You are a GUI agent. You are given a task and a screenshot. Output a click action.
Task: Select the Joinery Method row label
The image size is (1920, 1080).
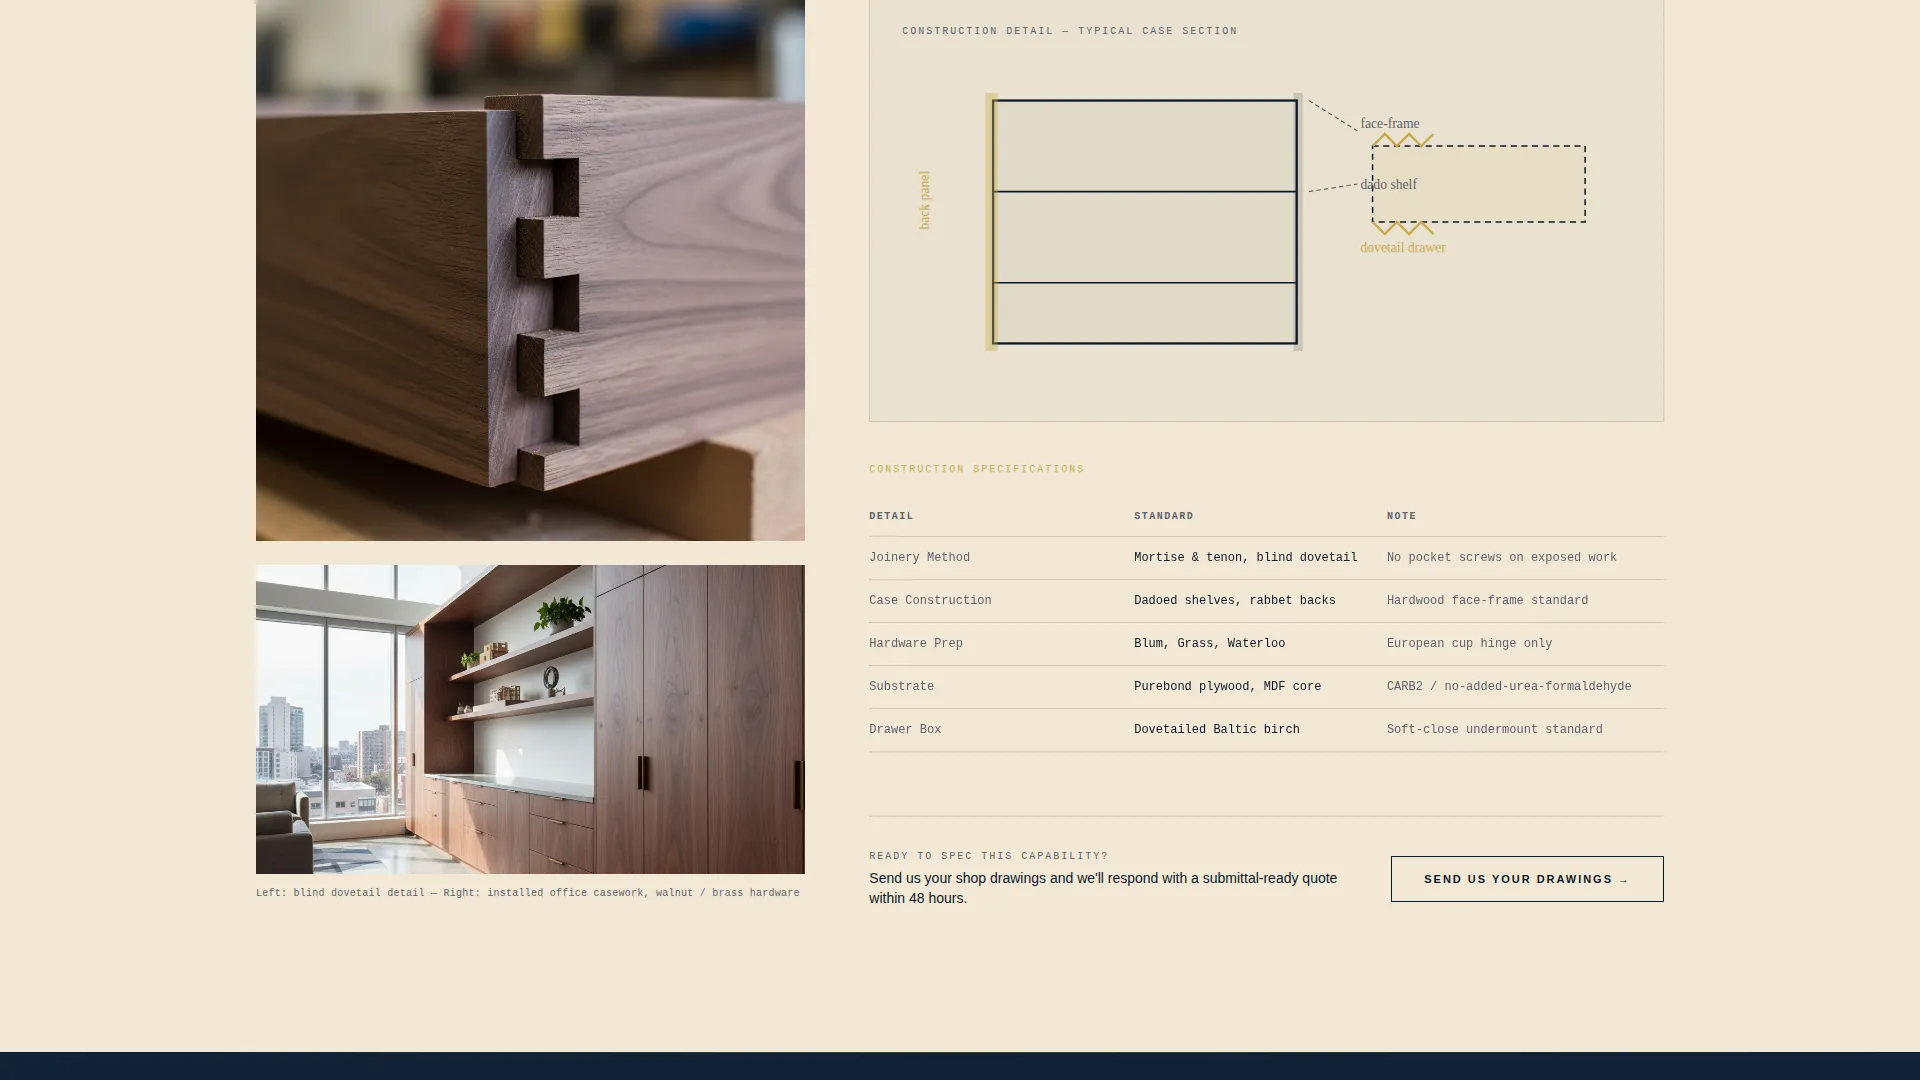click(919, 558)
